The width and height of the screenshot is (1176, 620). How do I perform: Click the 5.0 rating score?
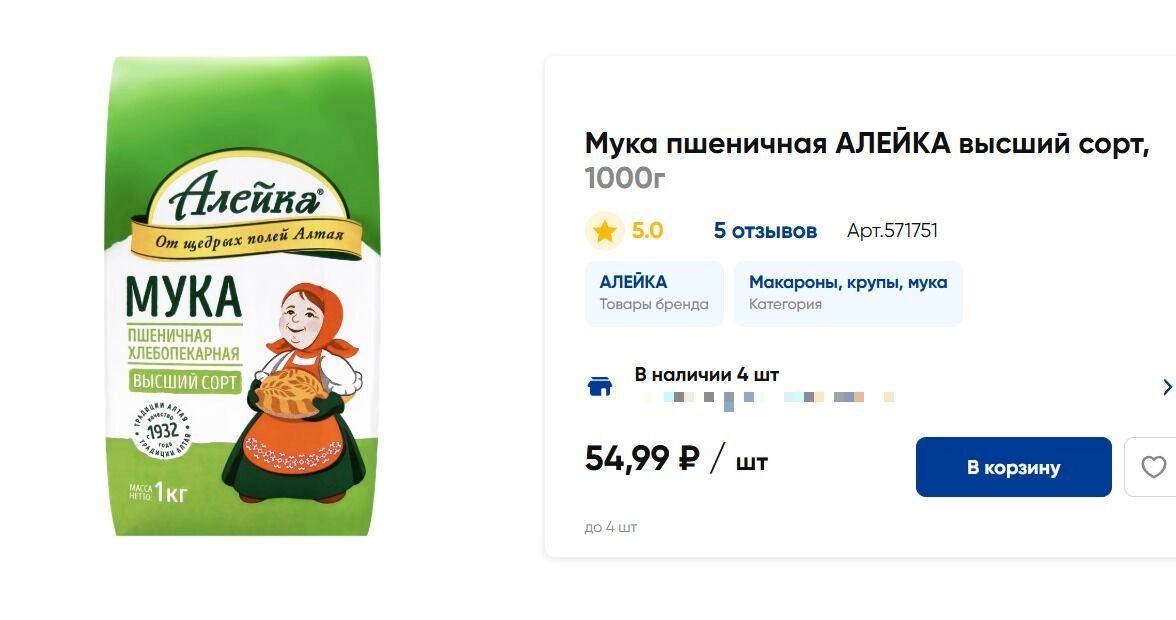(x=646, y=230)
